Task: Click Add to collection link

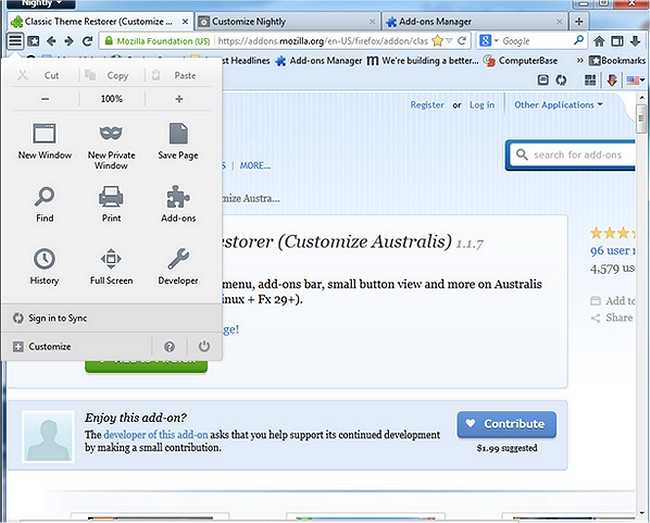Action: 613,301
